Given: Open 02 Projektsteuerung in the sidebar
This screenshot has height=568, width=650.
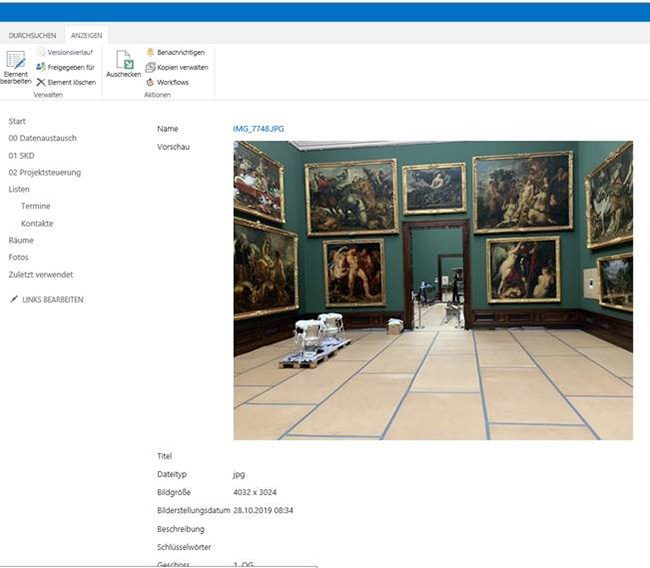Looking at the screenshot, I should pyautogui.click(x=44, y=172).
